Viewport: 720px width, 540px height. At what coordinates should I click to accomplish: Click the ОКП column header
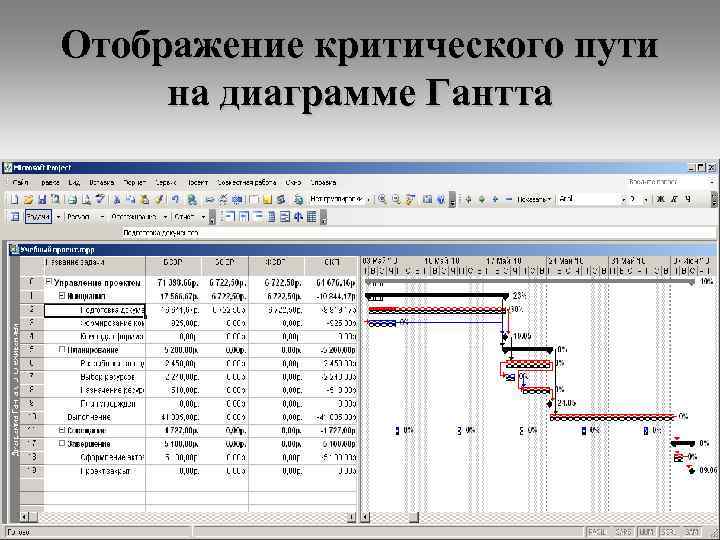coord(331,266)
